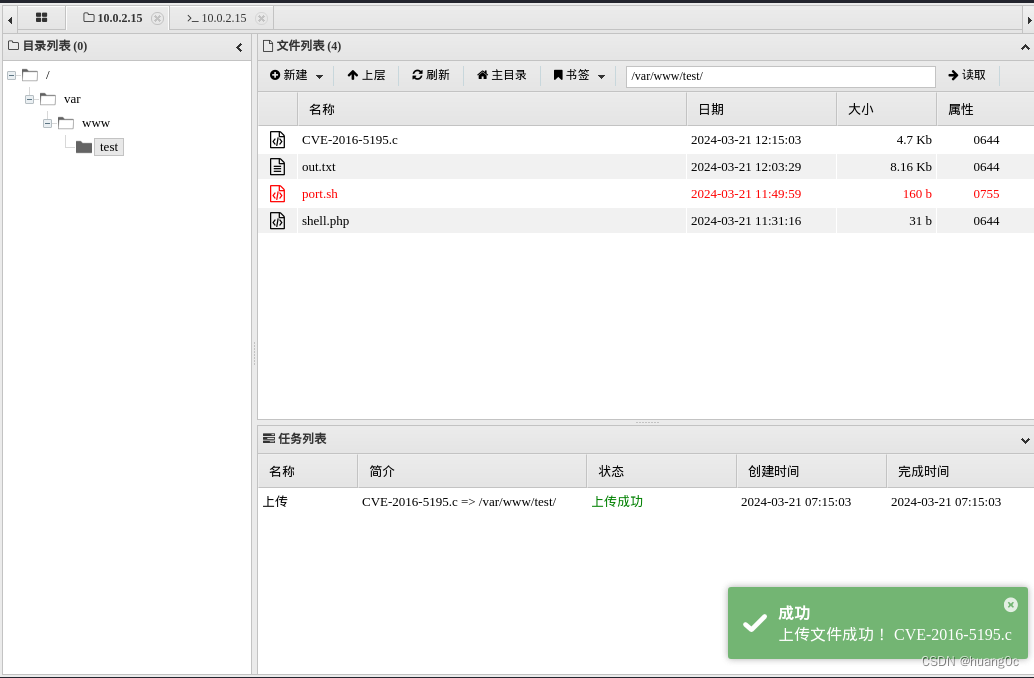
Task: Click creation time 2024-03-21 07:15:03
Action: (x=796, y=502)
